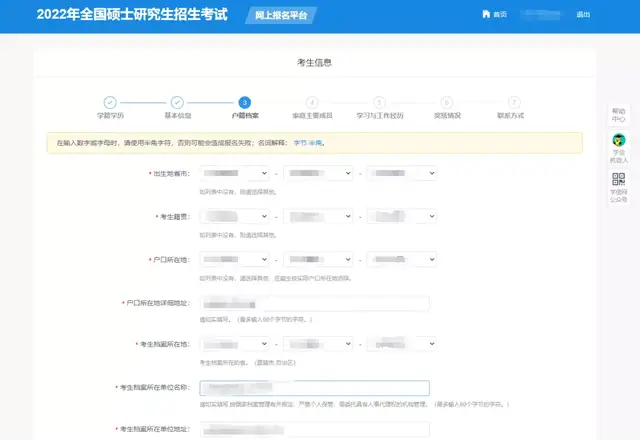Open the second 户口所在地 city dropdown

pyautogui.click(x=318, y=260)
